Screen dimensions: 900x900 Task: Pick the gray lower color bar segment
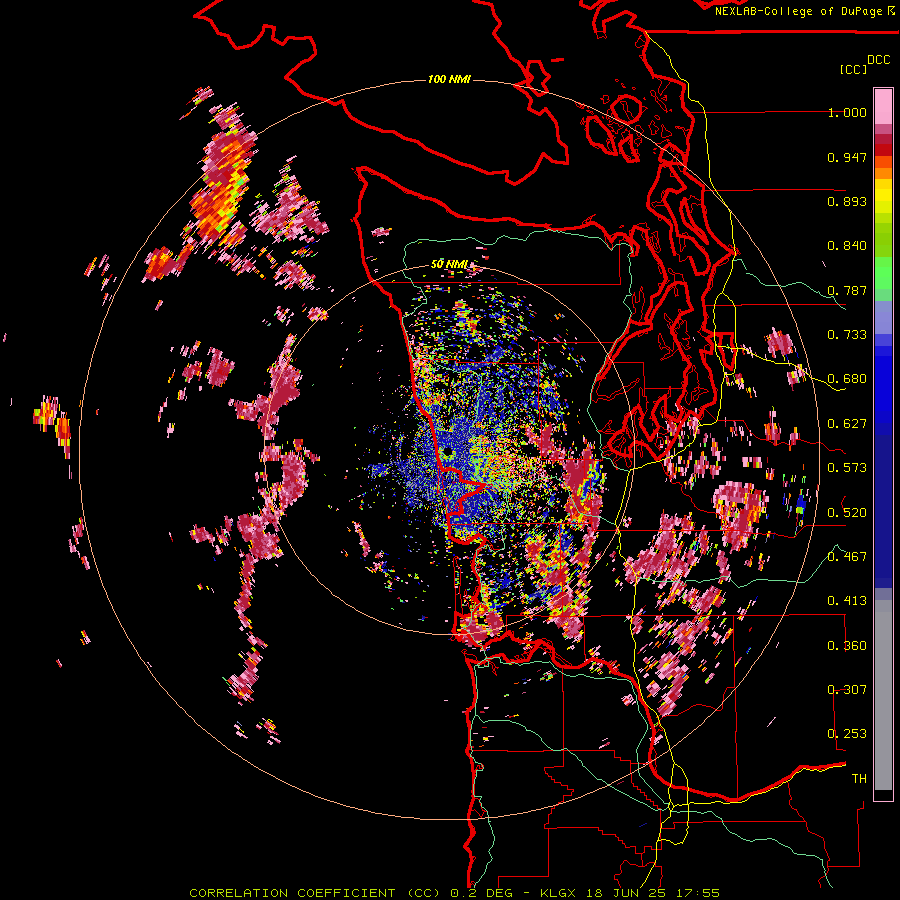[883, 695]
